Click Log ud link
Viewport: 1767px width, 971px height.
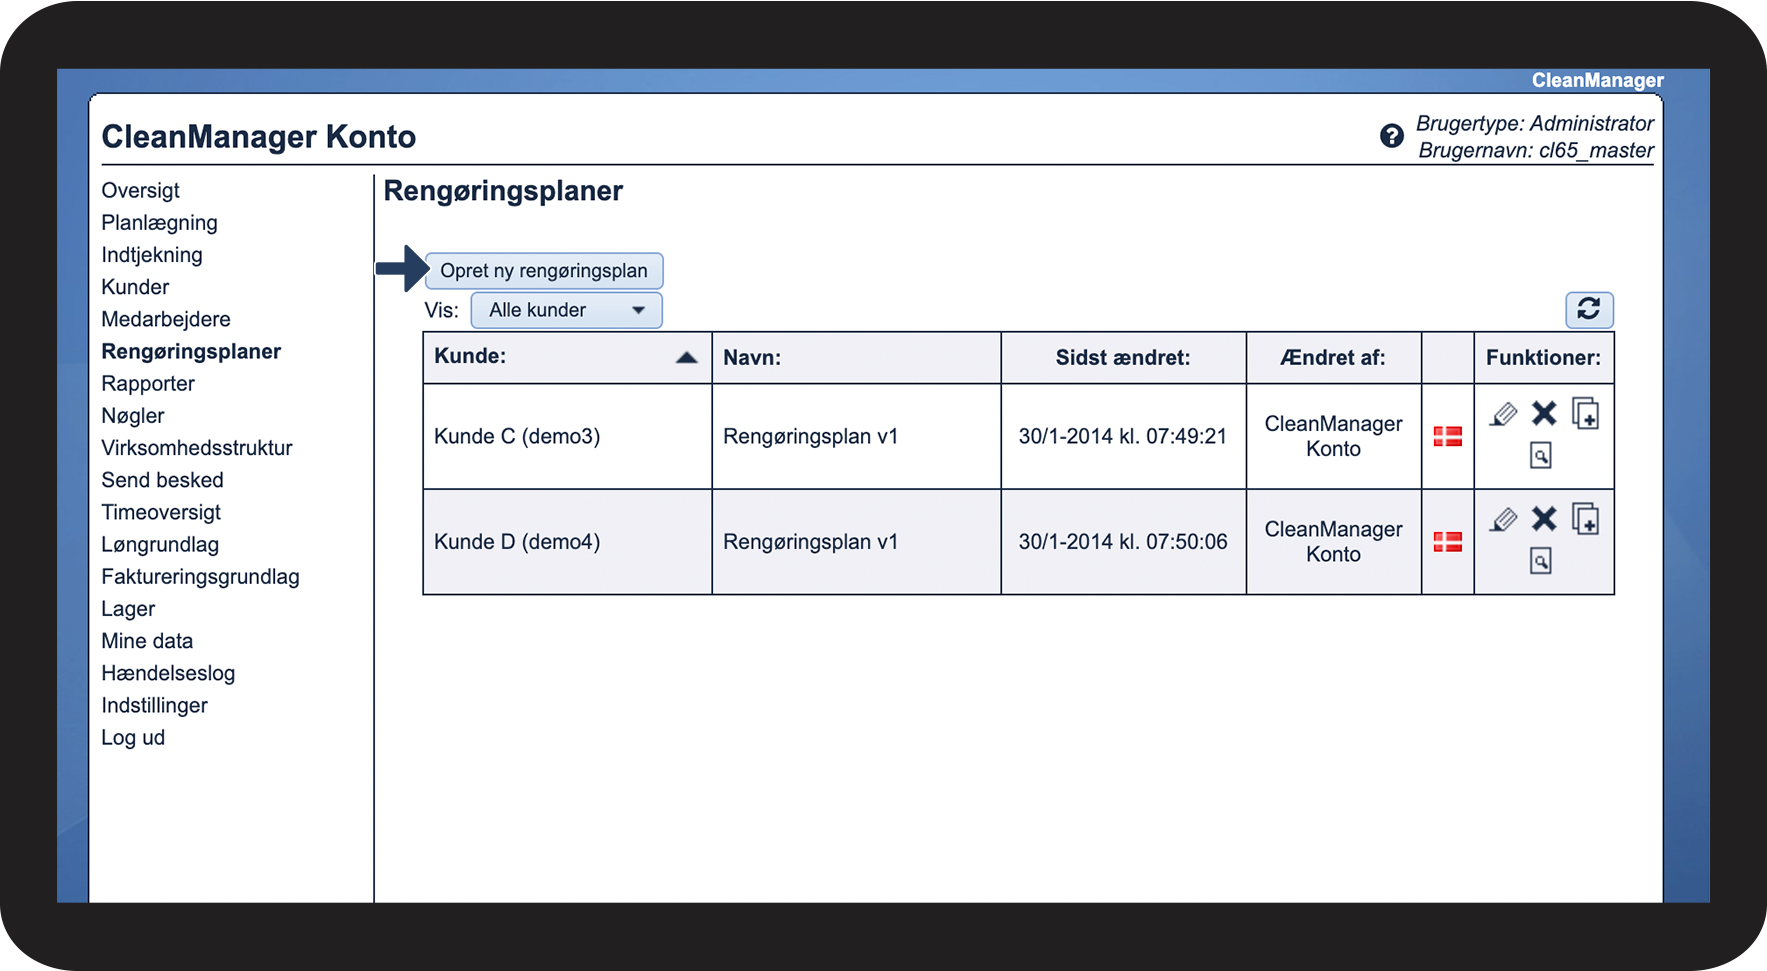pos(133,738)
